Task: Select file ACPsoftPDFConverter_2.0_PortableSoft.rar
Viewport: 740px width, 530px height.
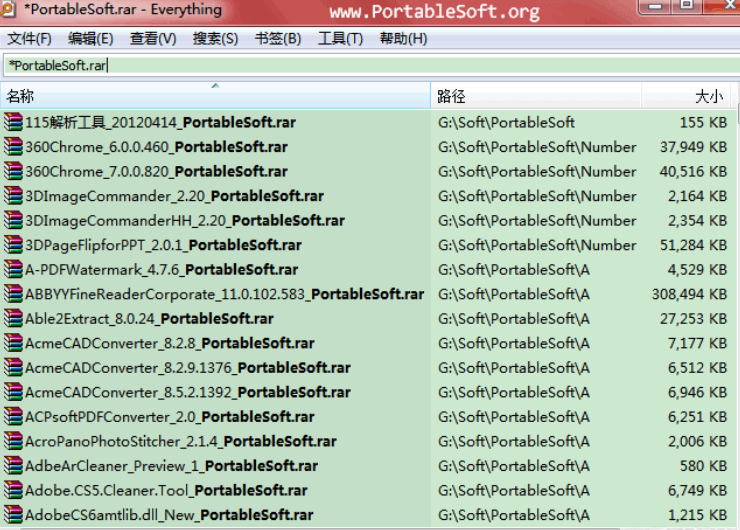Action: coord(170,417)
